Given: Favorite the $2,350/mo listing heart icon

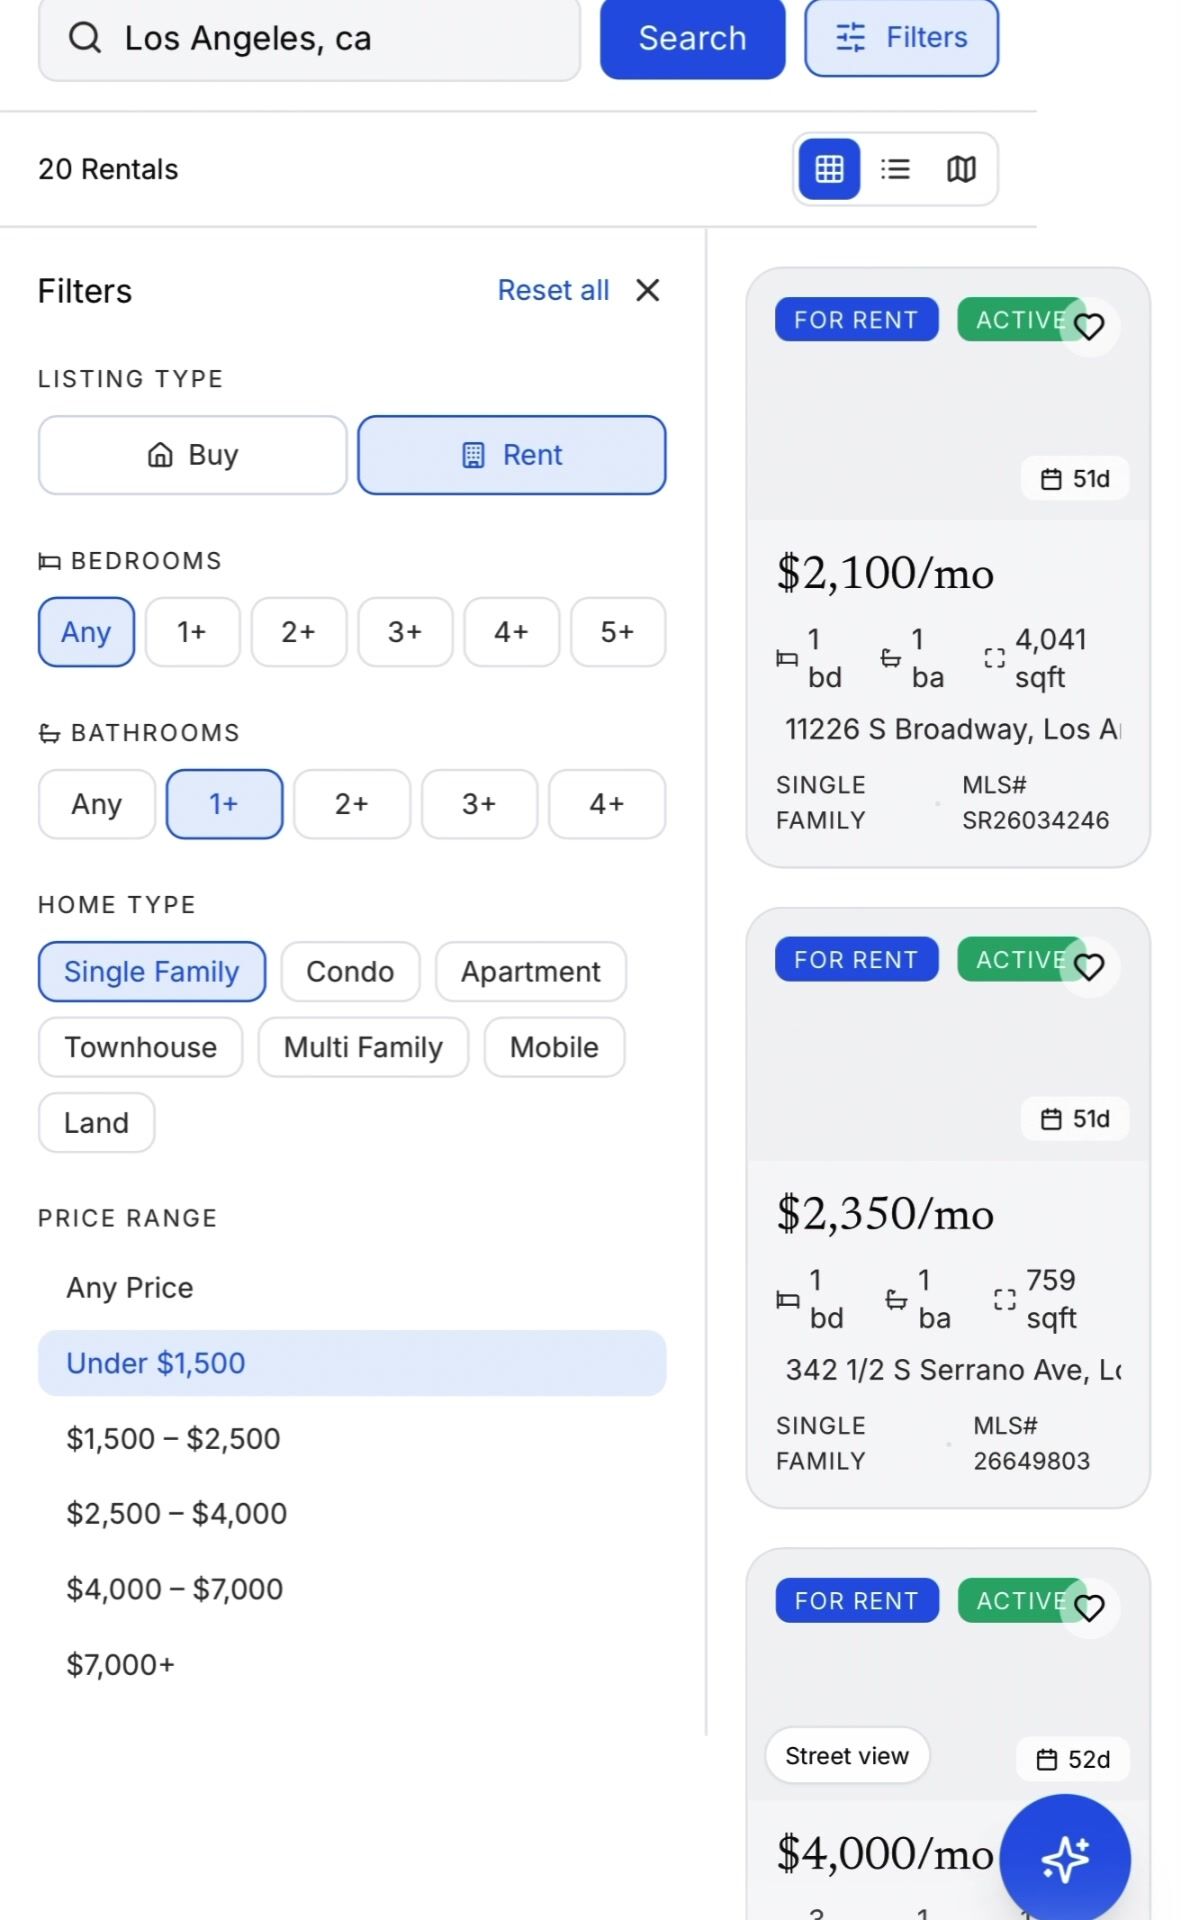Looking at the screenshot, I should (1089, 966).
